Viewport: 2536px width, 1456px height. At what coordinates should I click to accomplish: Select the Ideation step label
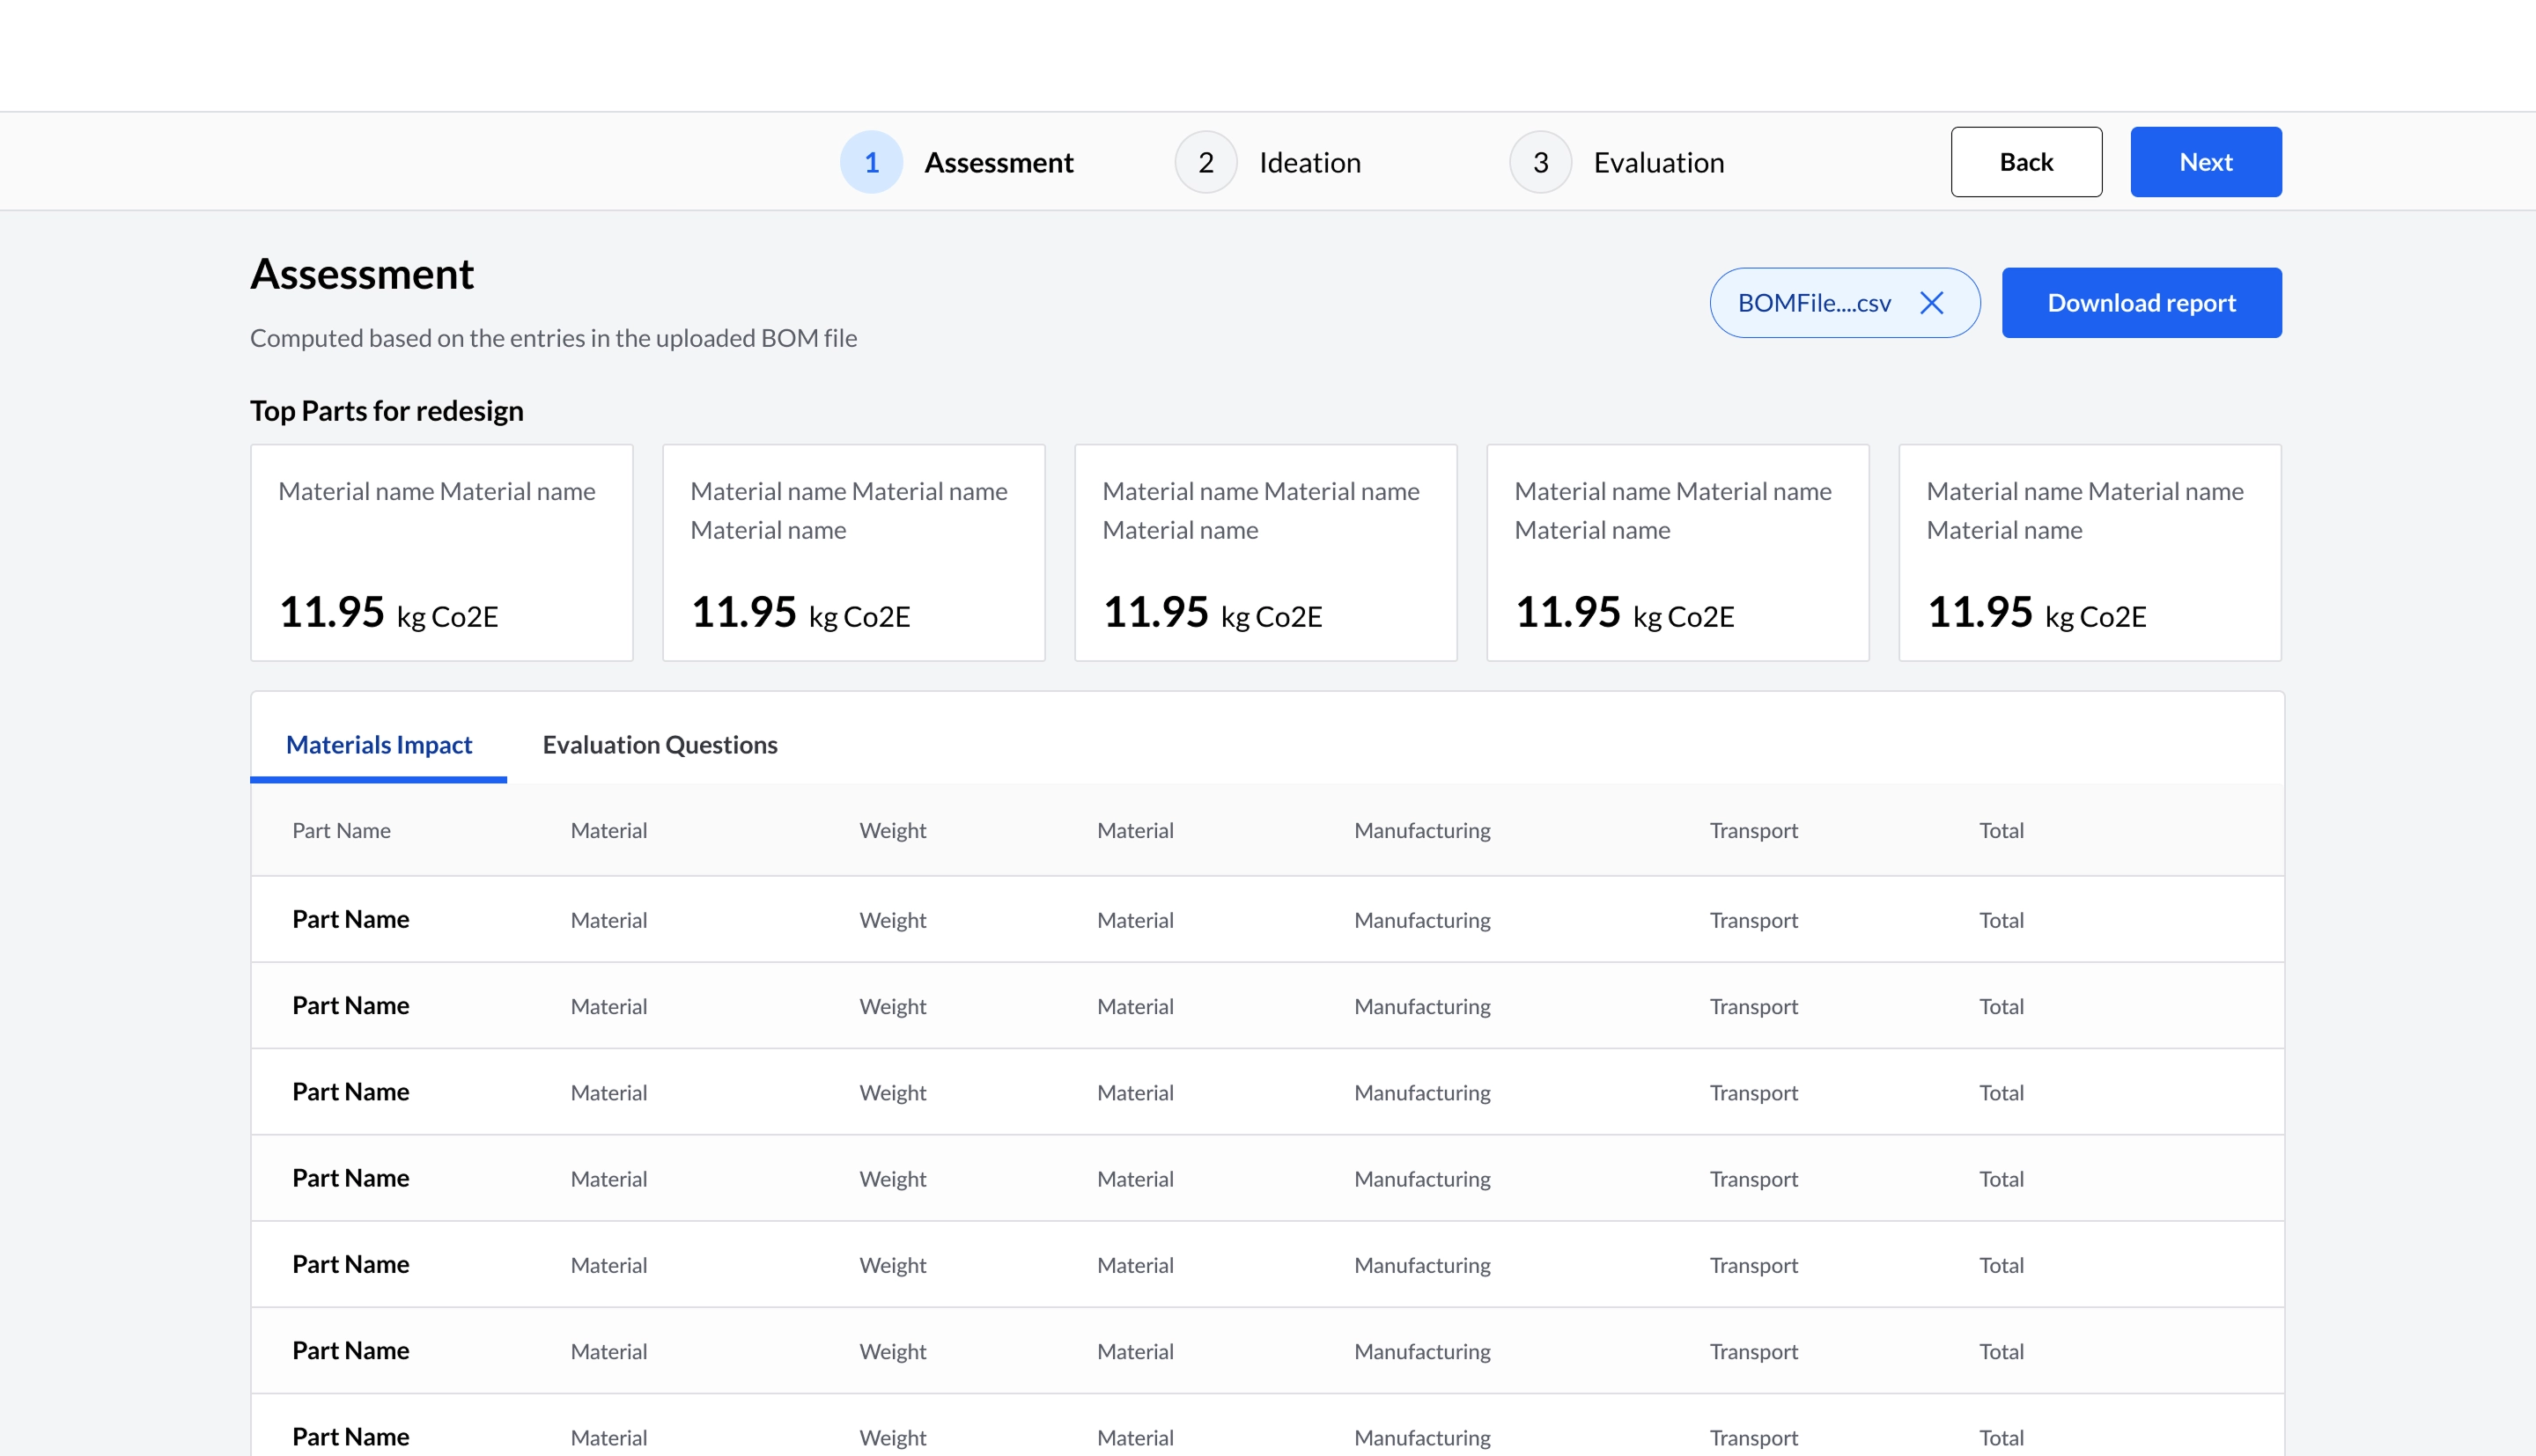click(1310, 162)
